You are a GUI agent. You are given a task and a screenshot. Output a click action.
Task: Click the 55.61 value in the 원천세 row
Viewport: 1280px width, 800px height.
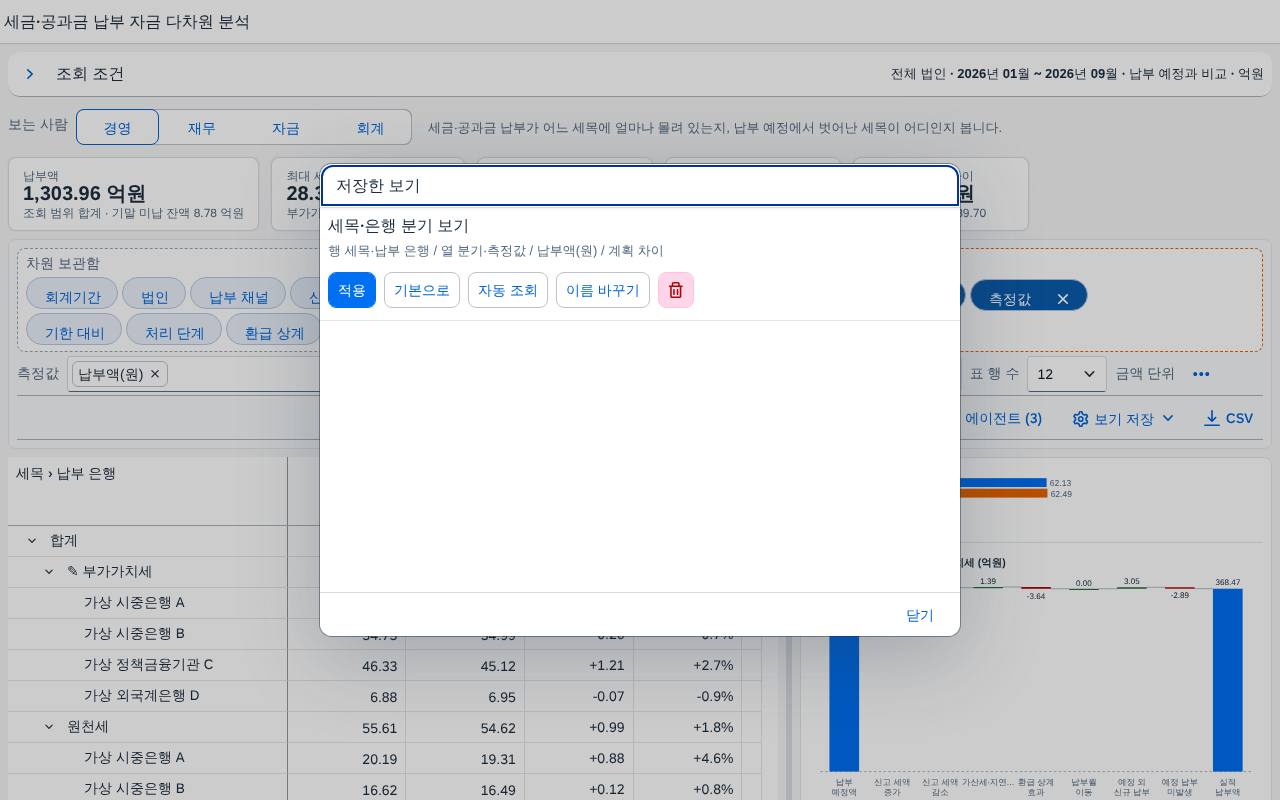(379, 728)
